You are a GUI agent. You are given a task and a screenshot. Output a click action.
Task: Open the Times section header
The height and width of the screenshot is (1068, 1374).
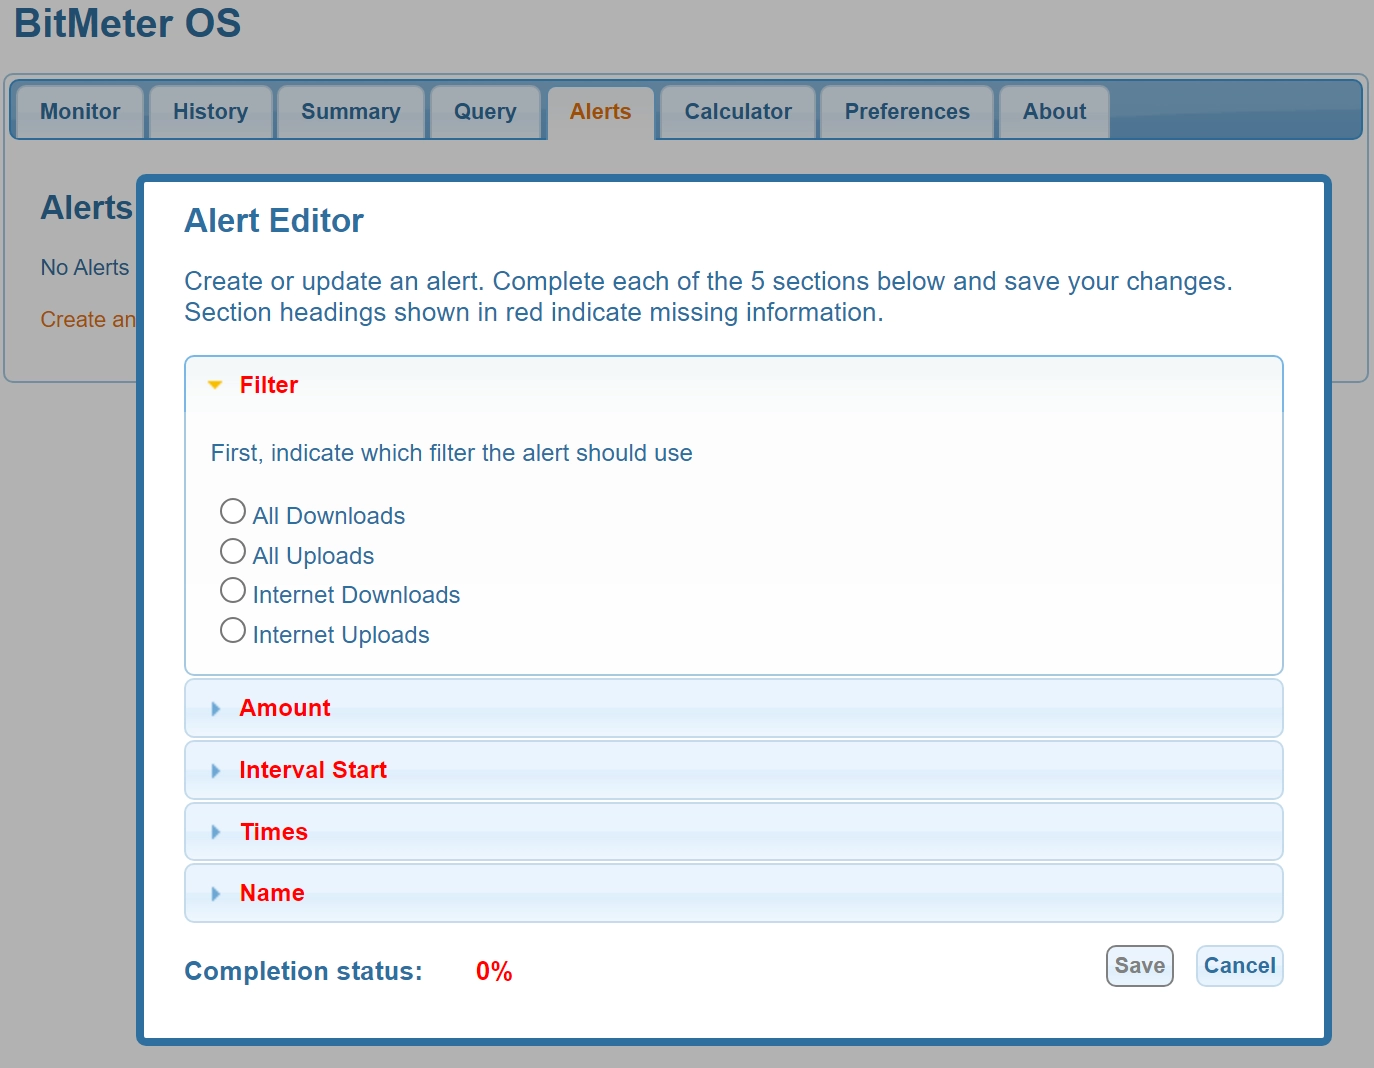274,832
